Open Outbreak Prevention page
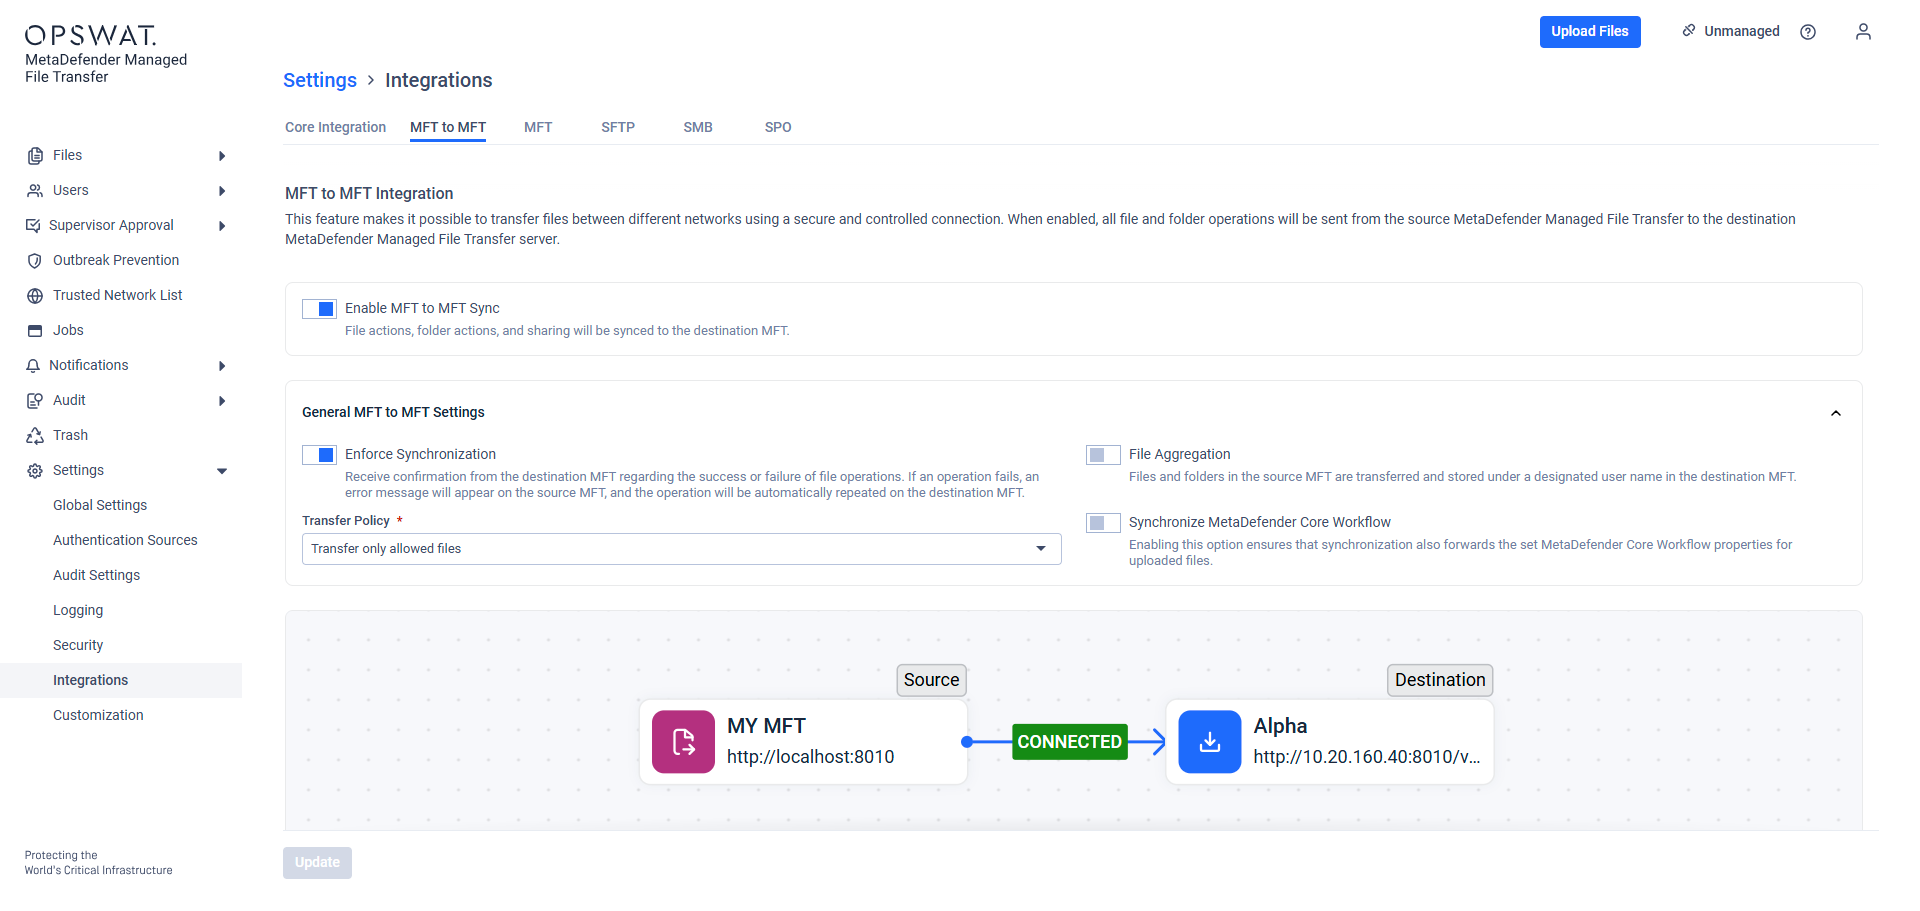This screenshot has height=911, width=1920. (x=116, y=260)
